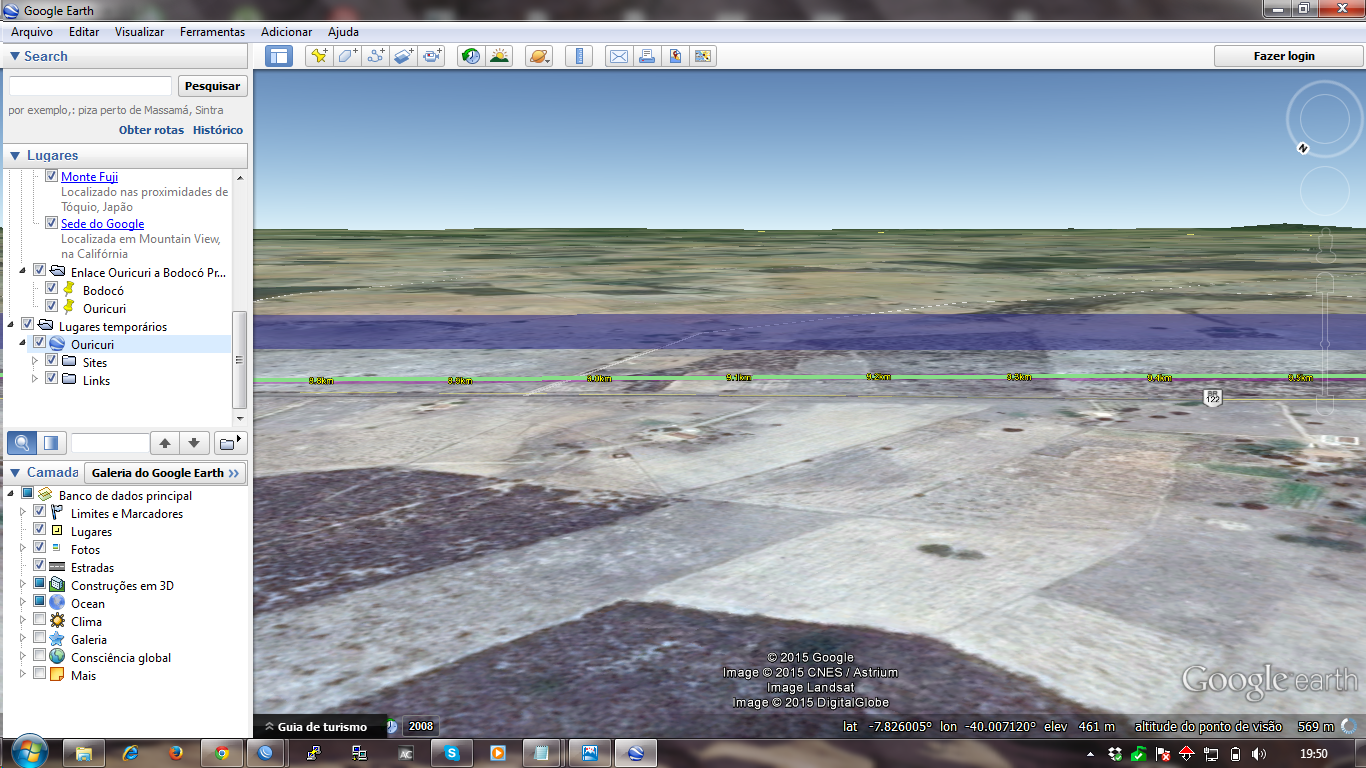
Task: Click the north indicator on the compass
Action: (x=1303, y=148)
